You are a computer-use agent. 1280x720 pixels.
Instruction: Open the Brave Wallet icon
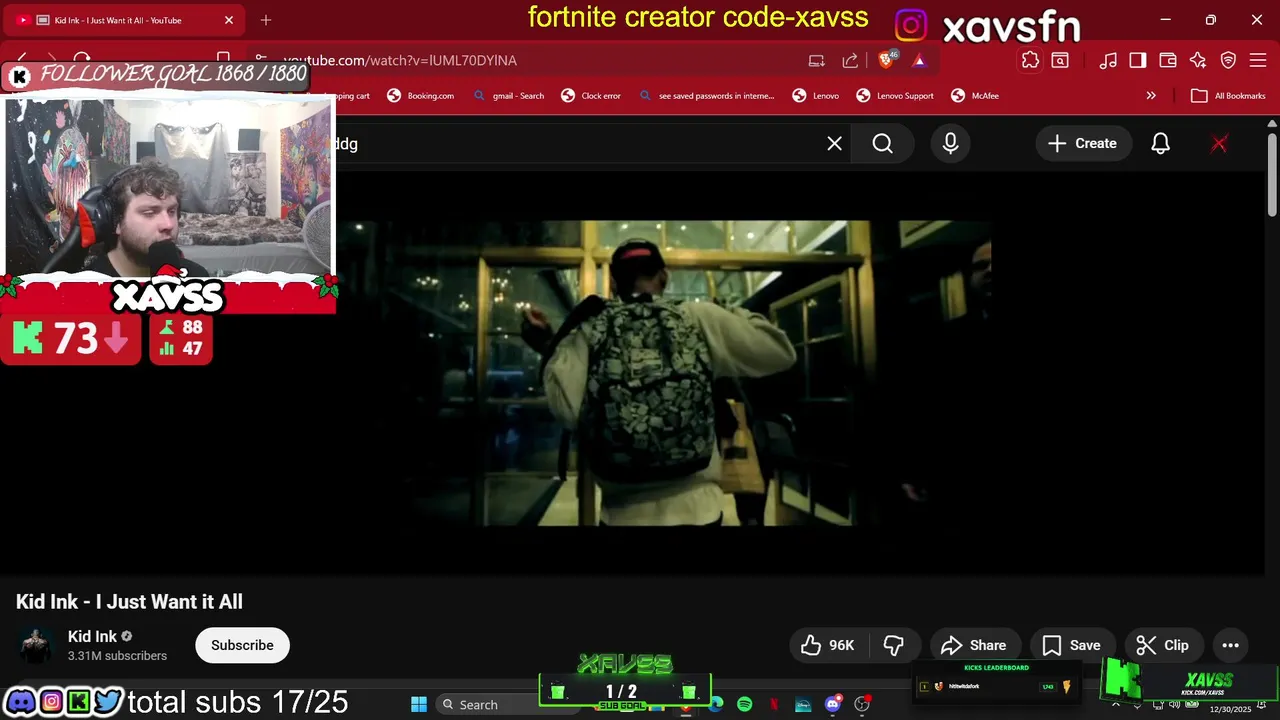(1167, 60)
